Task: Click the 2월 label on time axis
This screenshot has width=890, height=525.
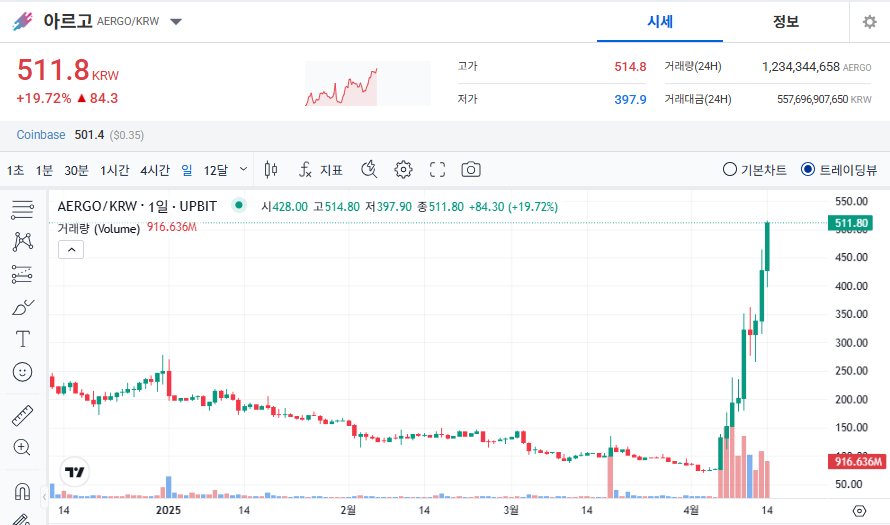Action: click(x=348, y=510)
